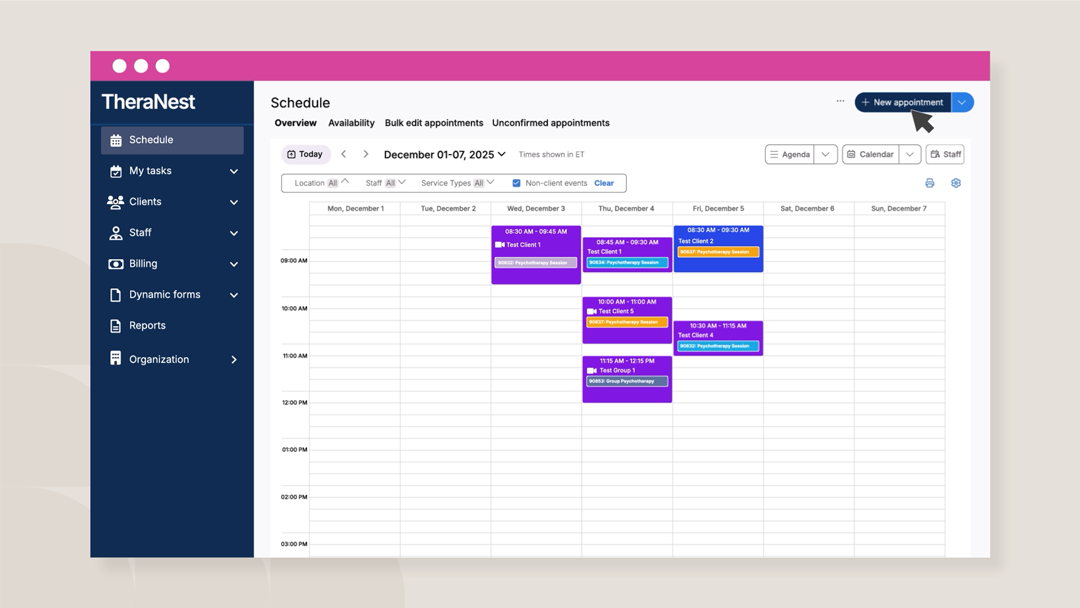Uncheck the Non-client events checkbox
Viewport: 1080px width, 608px height.
click(516, 183)
